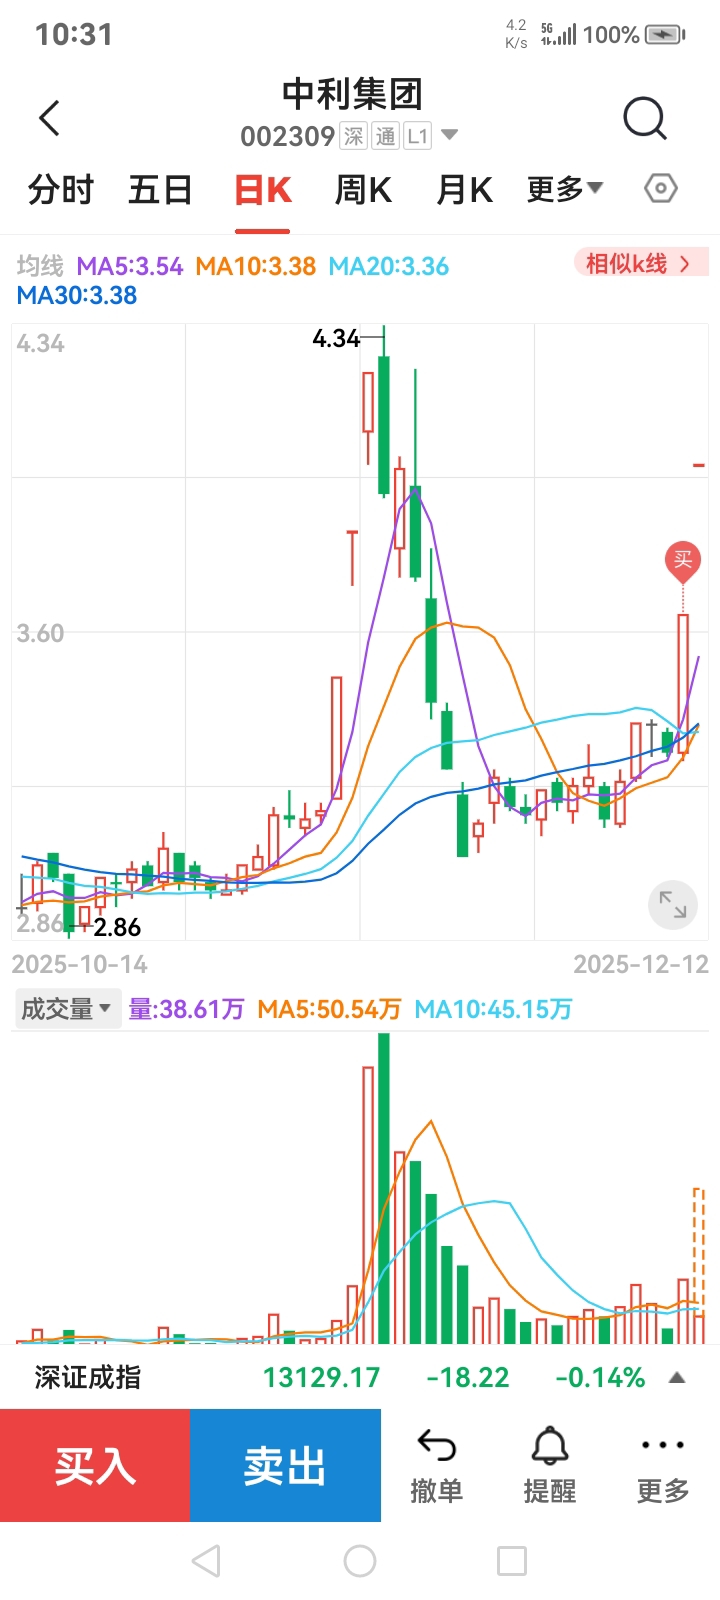Tap MA20:3.36 indicator value

[x=389, y=267]
